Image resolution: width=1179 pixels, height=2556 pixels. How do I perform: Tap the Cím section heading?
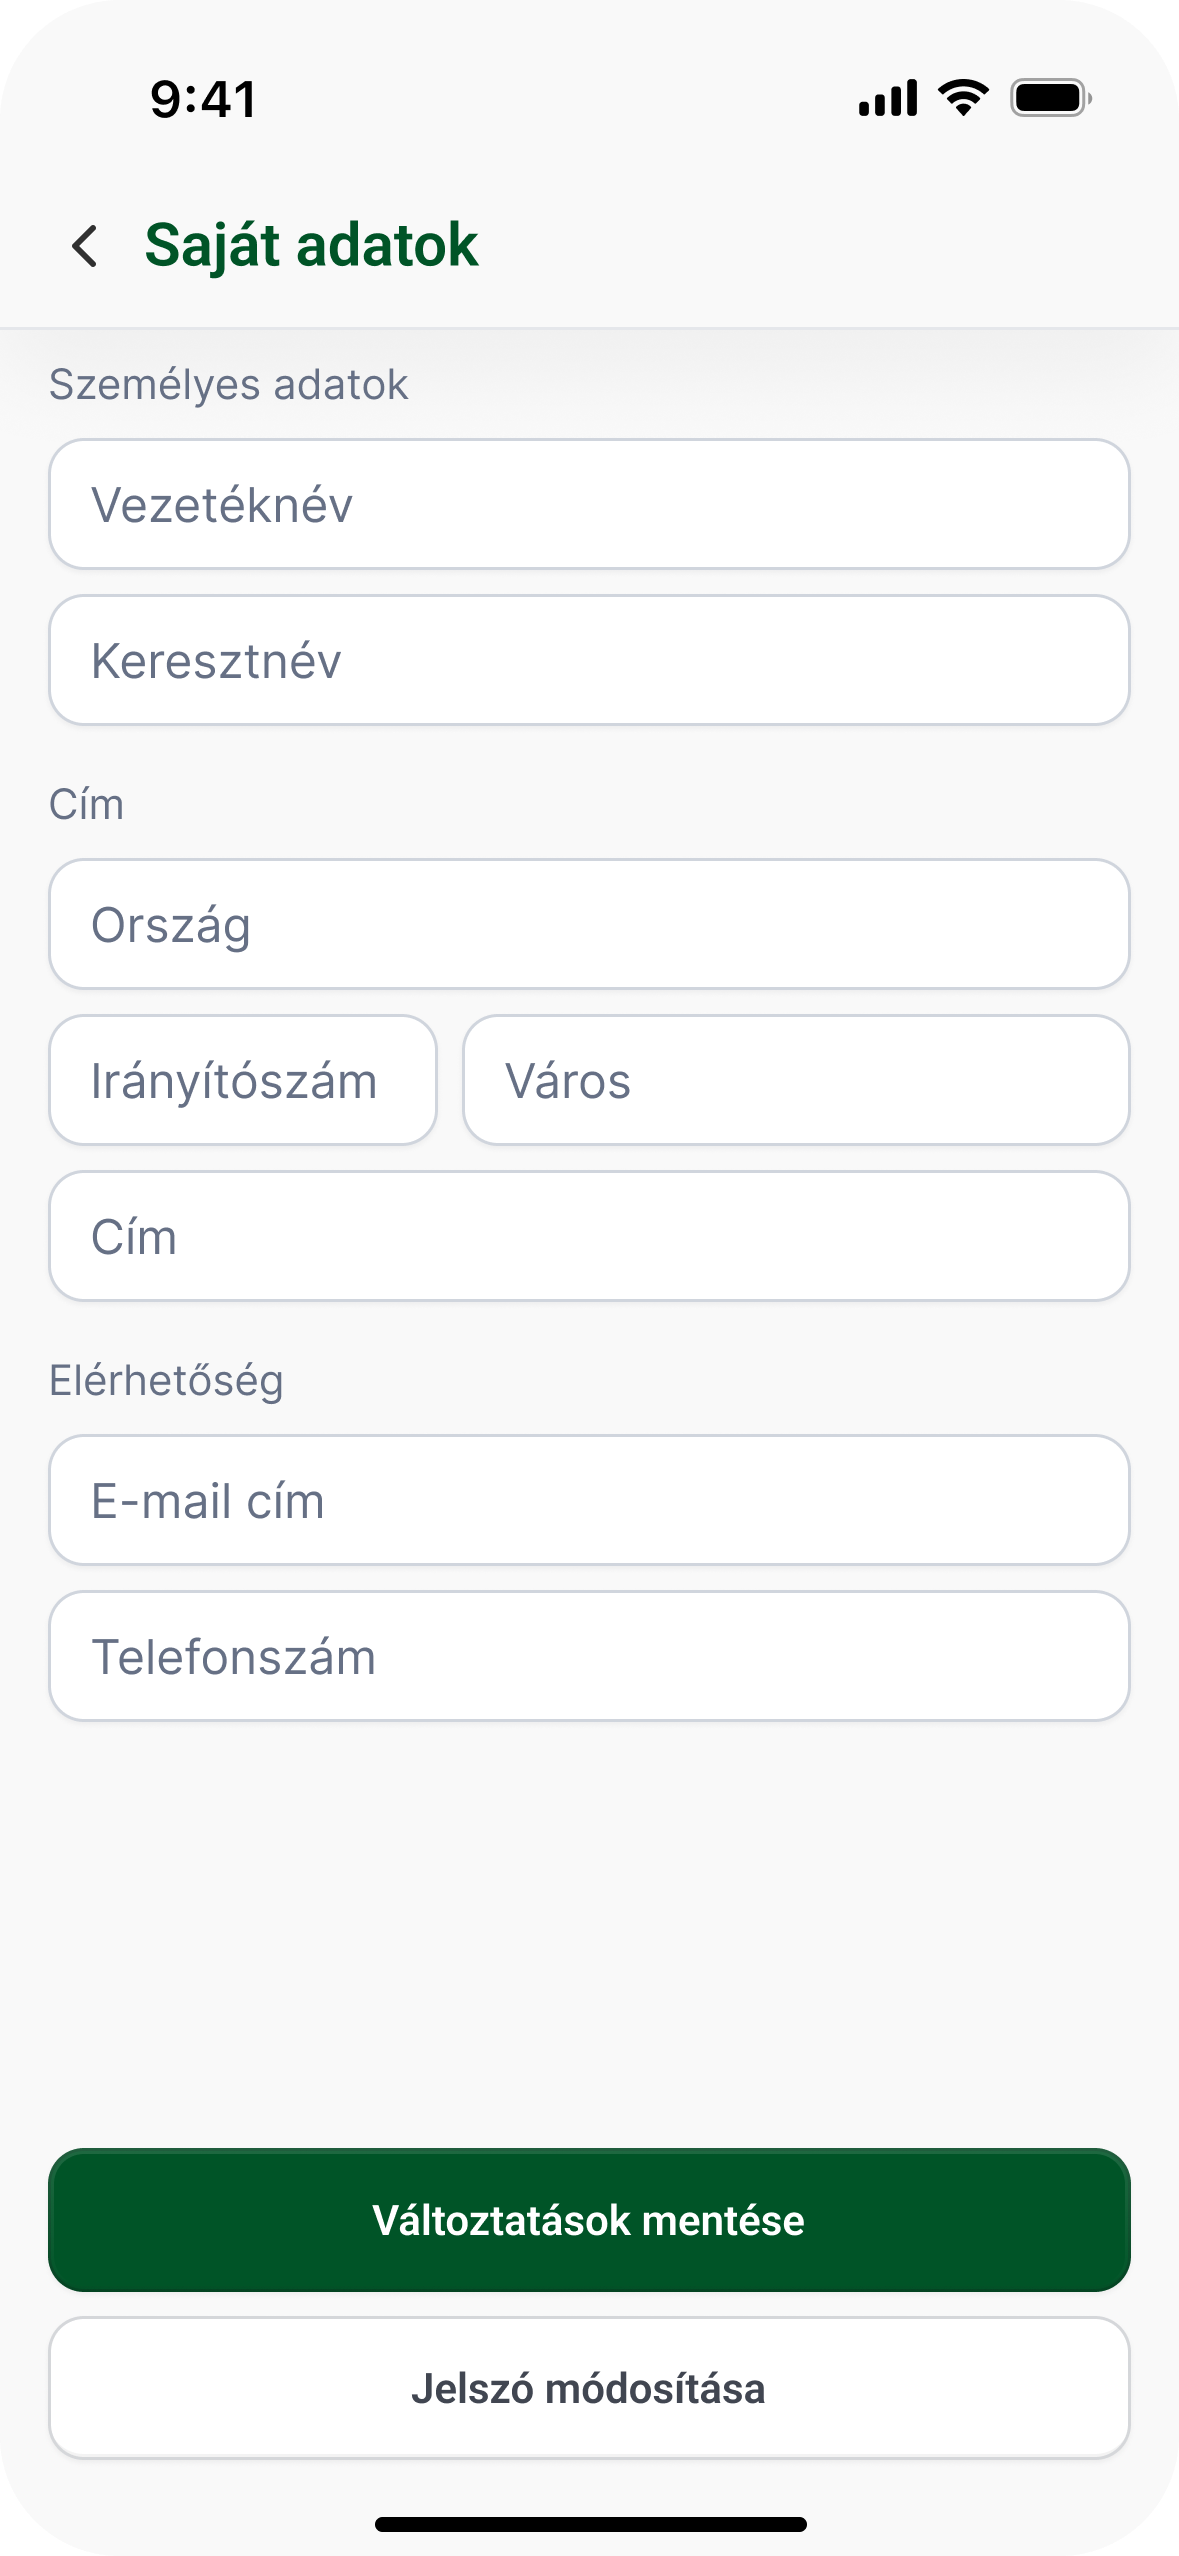[x=87, y=805]
